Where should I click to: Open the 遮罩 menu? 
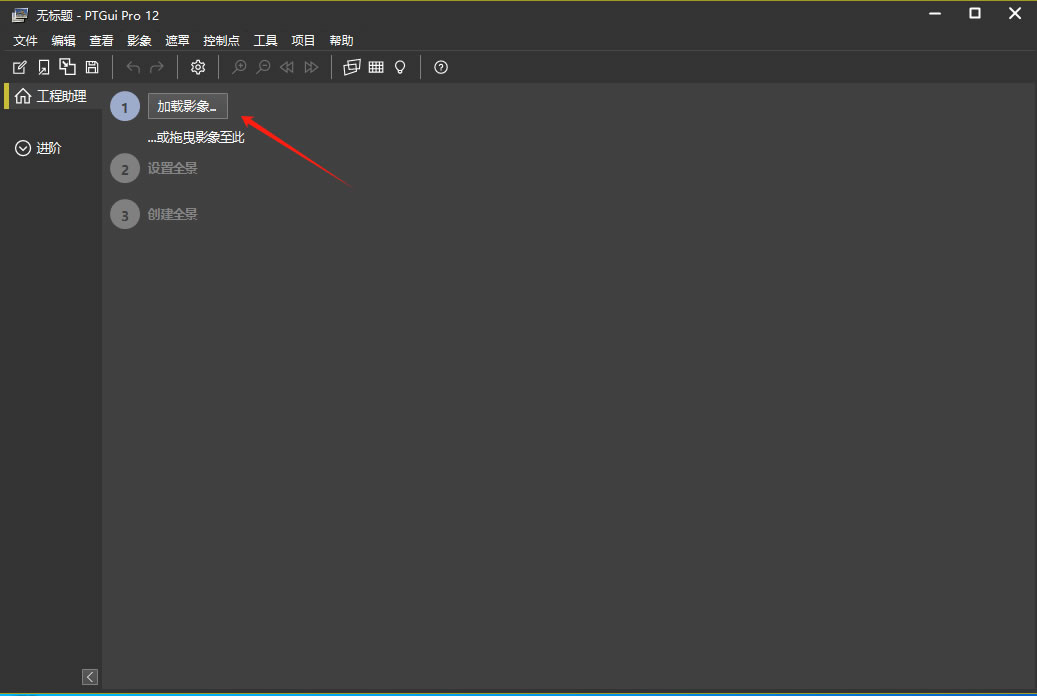click(x=177, y=41)
